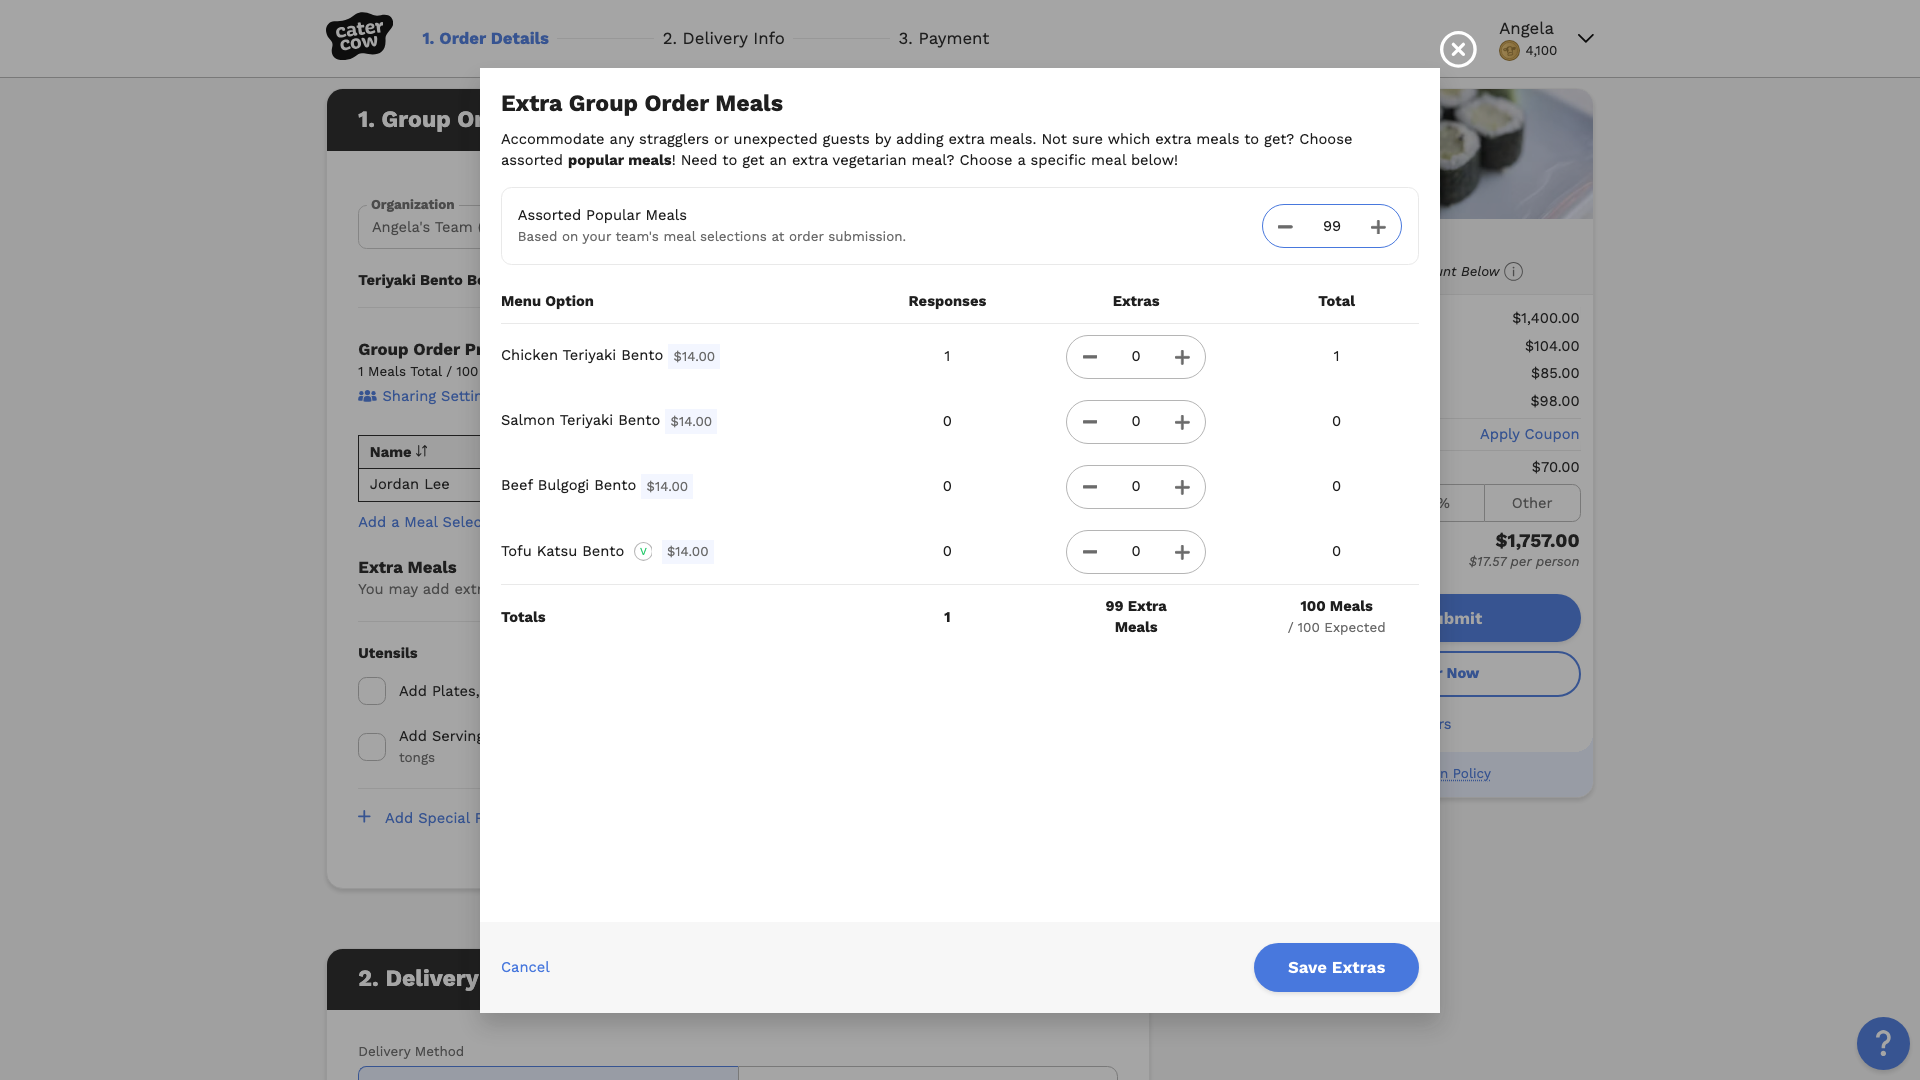Click plus for Beef Bulgogi Bento extras
The height and width of the screenshot is (1080, 1920).
1182,487
